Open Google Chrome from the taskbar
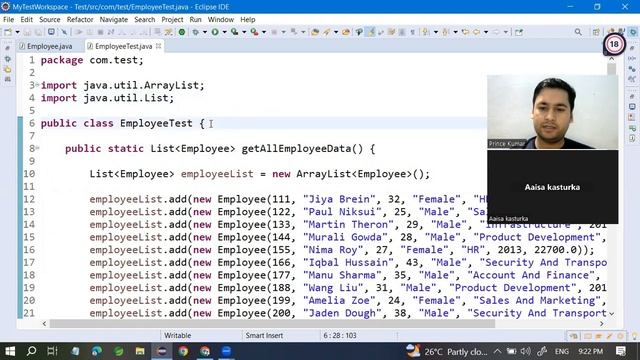640x360 pixels. pos(183,351)
